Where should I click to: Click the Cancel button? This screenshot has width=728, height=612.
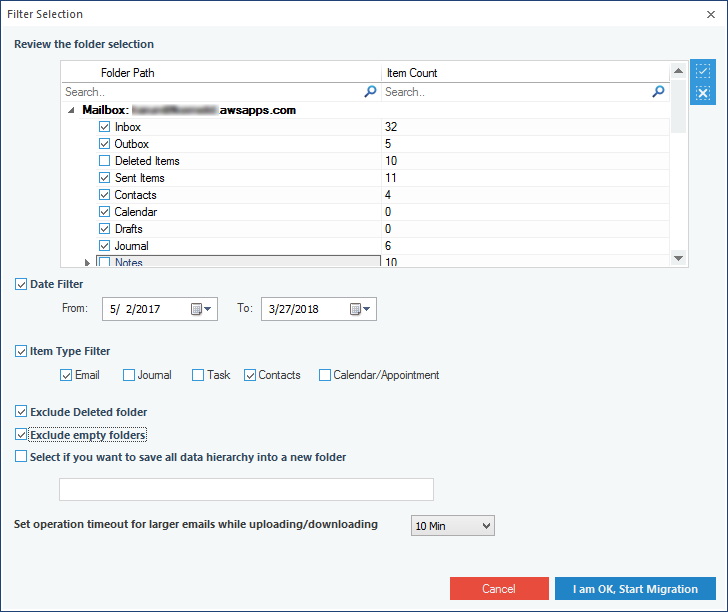click(x=499, y=588)
